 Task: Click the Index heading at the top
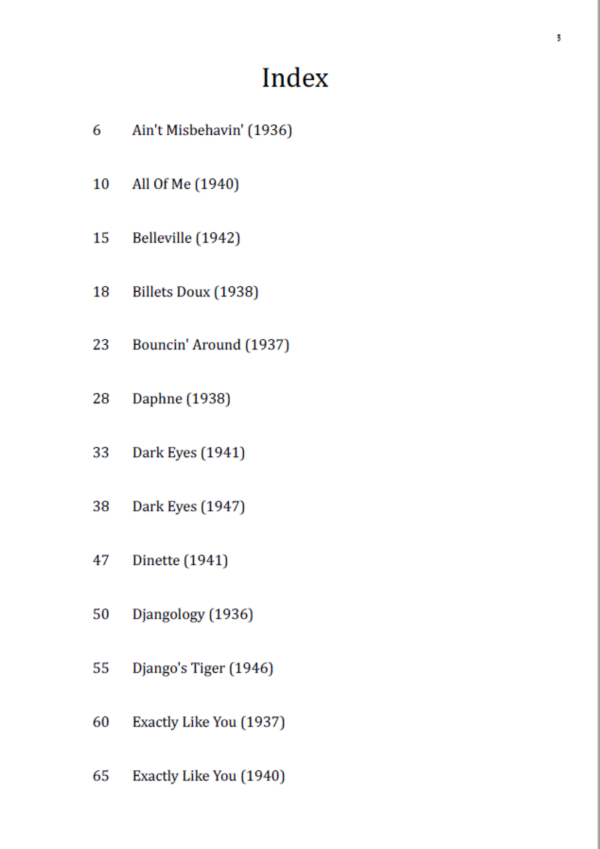click(x=295, y=78)
